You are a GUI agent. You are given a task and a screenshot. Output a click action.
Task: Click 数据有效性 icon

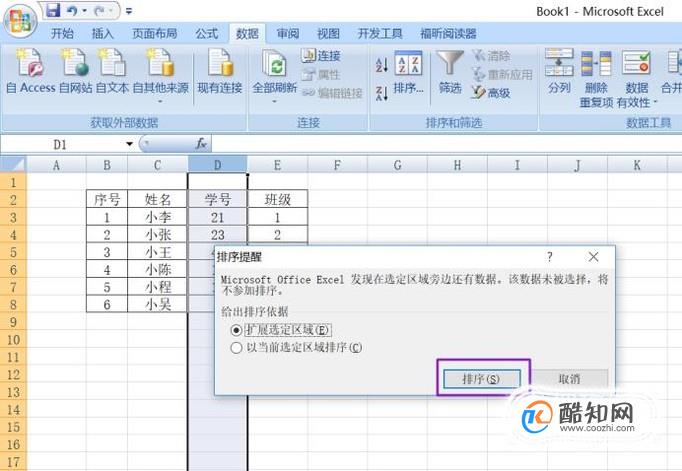tap(636, 63)
